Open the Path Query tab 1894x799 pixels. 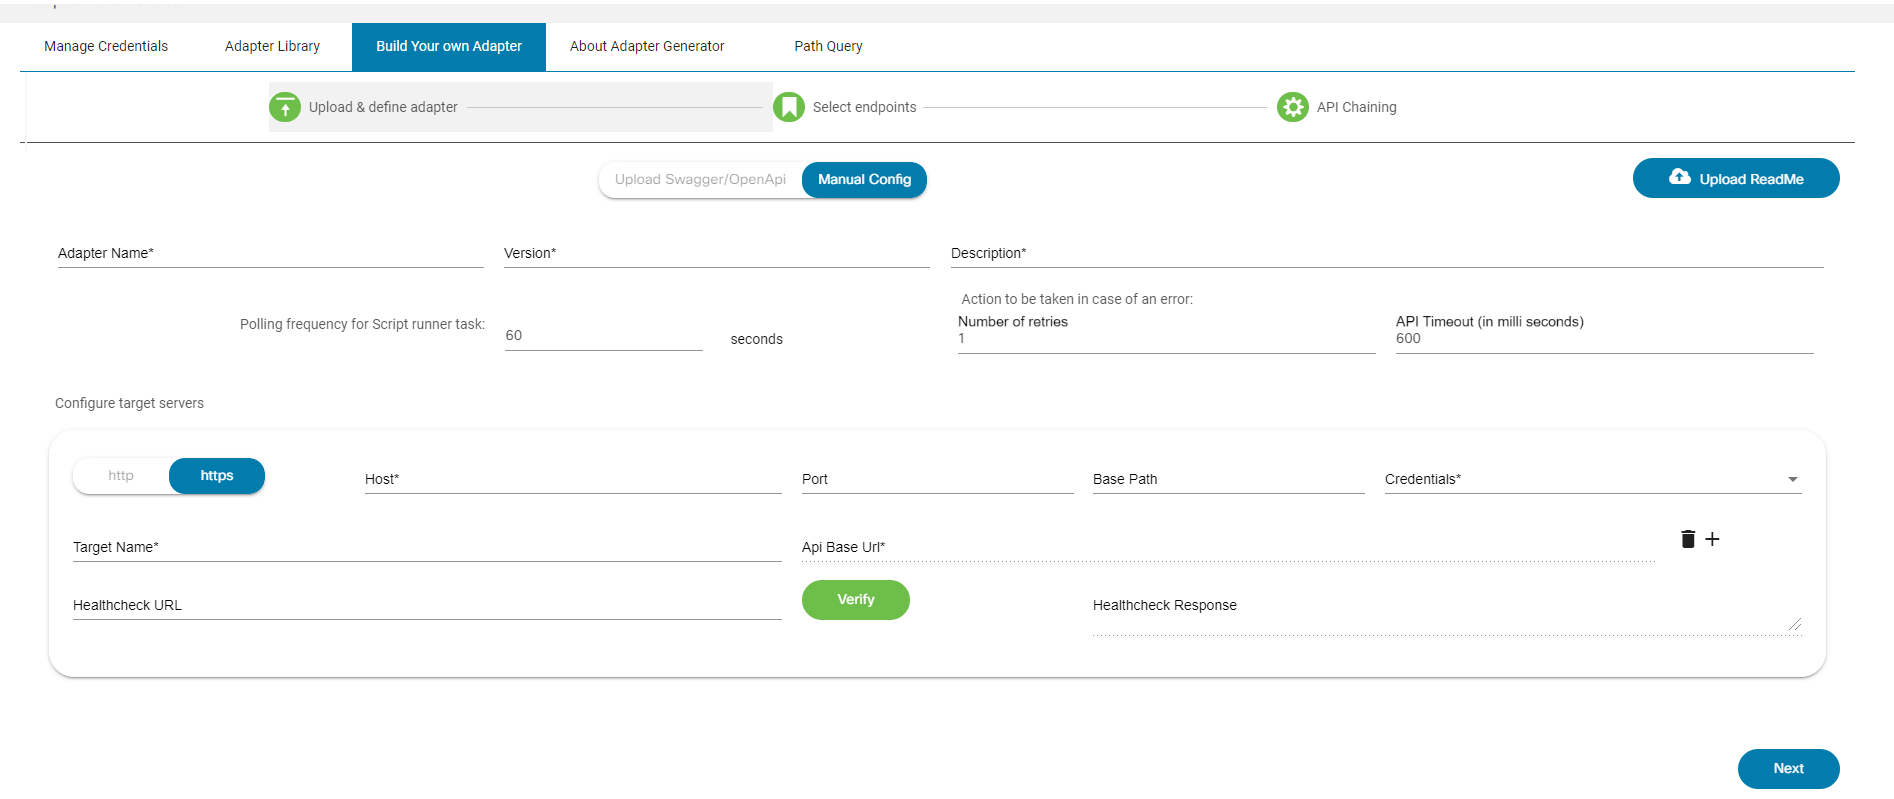click(x=828, y=47)
